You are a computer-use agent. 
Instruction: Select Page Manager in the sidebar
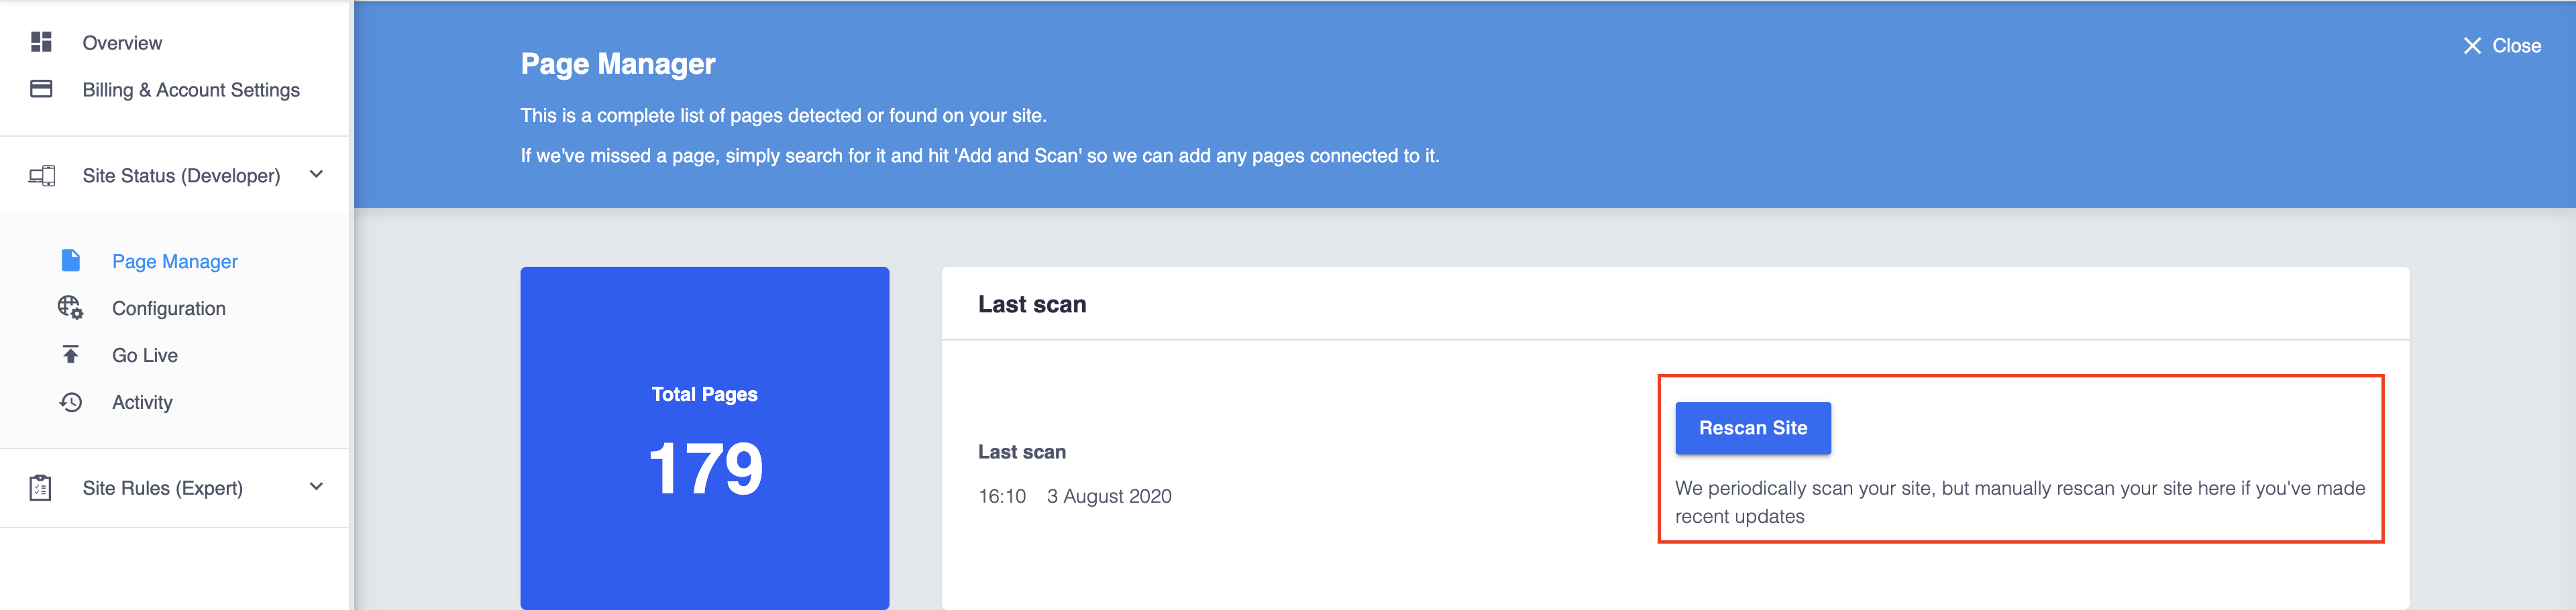click(175, 262)
